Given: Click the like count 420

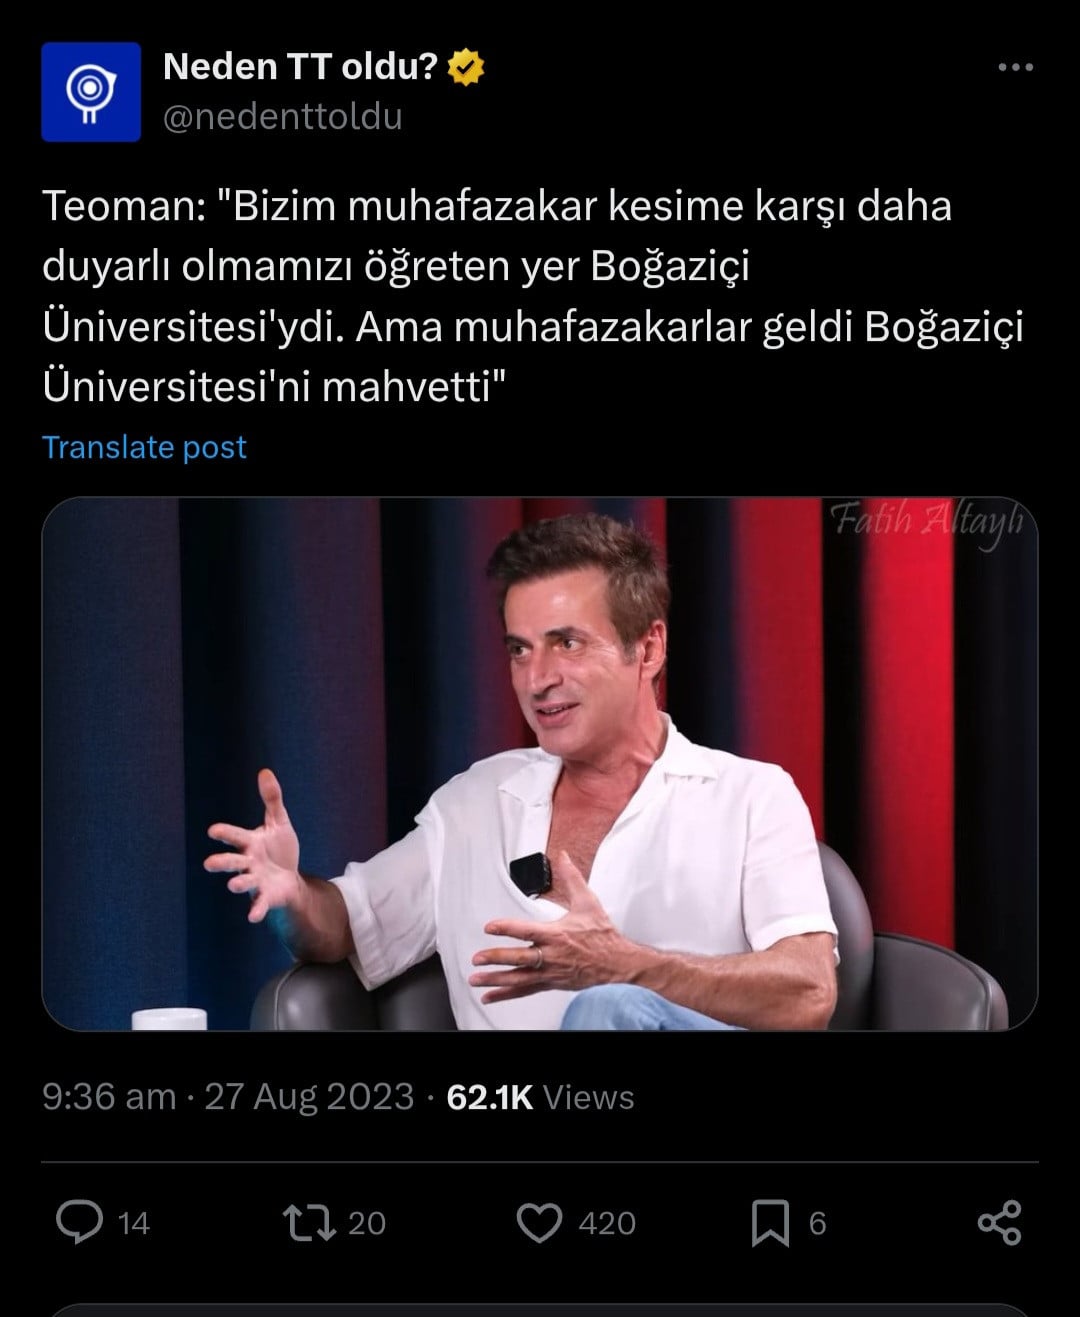Looking at the screenshot, I should (x=606, y=1223).
